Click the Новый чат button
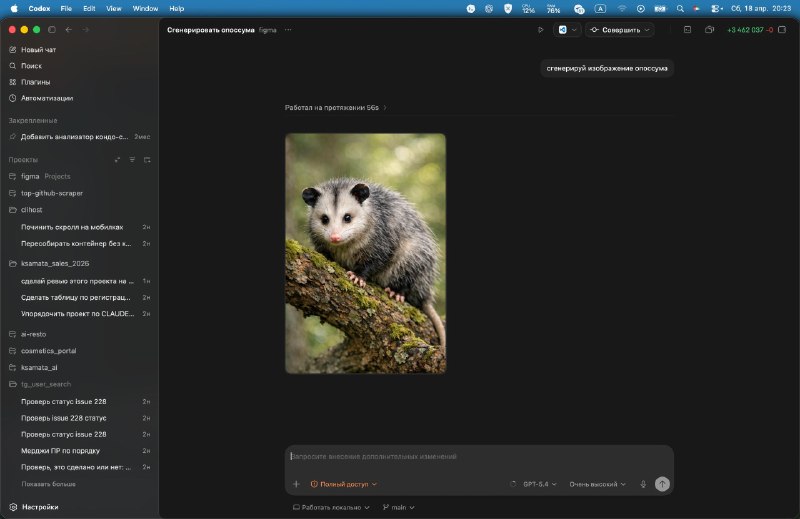Screen dimensions: 800x519 (39, 49)
